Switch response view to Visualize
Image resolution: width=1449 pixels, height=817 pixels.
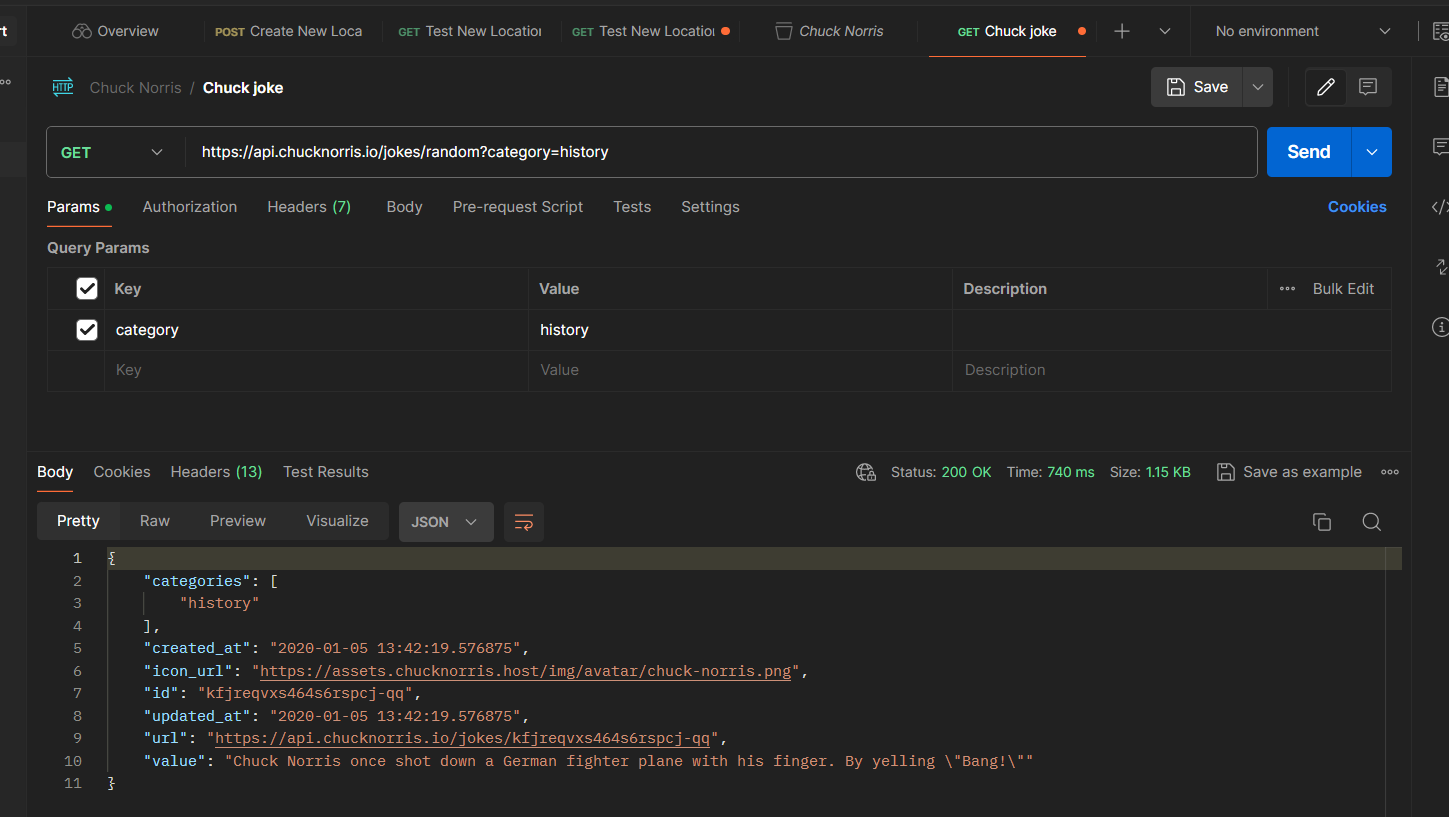pos(337,521)
